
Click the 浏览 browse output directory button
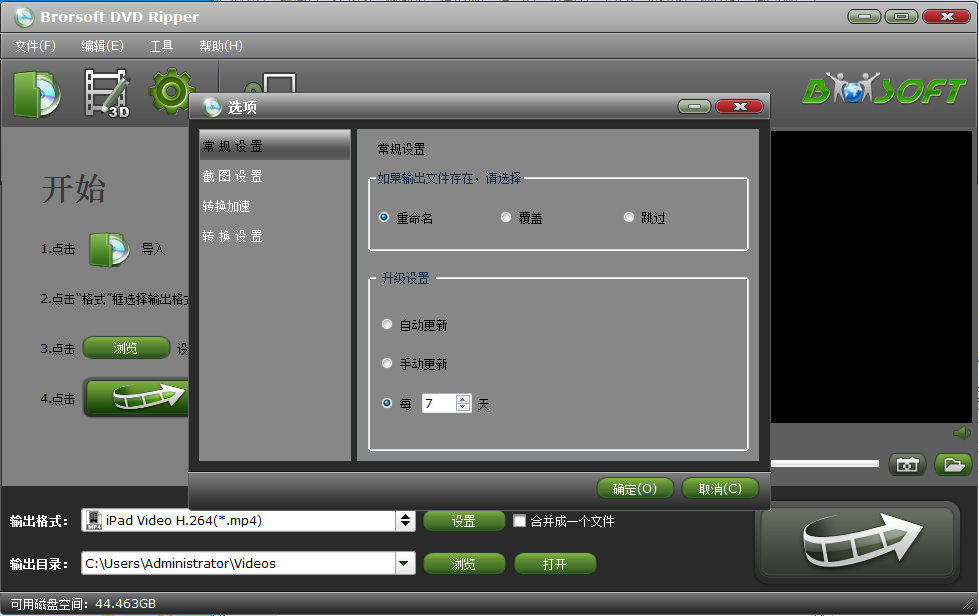coord(463,562)
